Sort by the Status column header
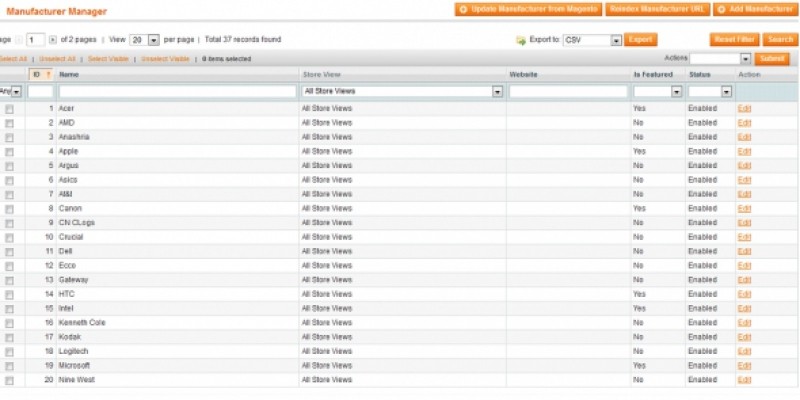The width and height of the screenshot is (800, 400). [x=700, y=75]
